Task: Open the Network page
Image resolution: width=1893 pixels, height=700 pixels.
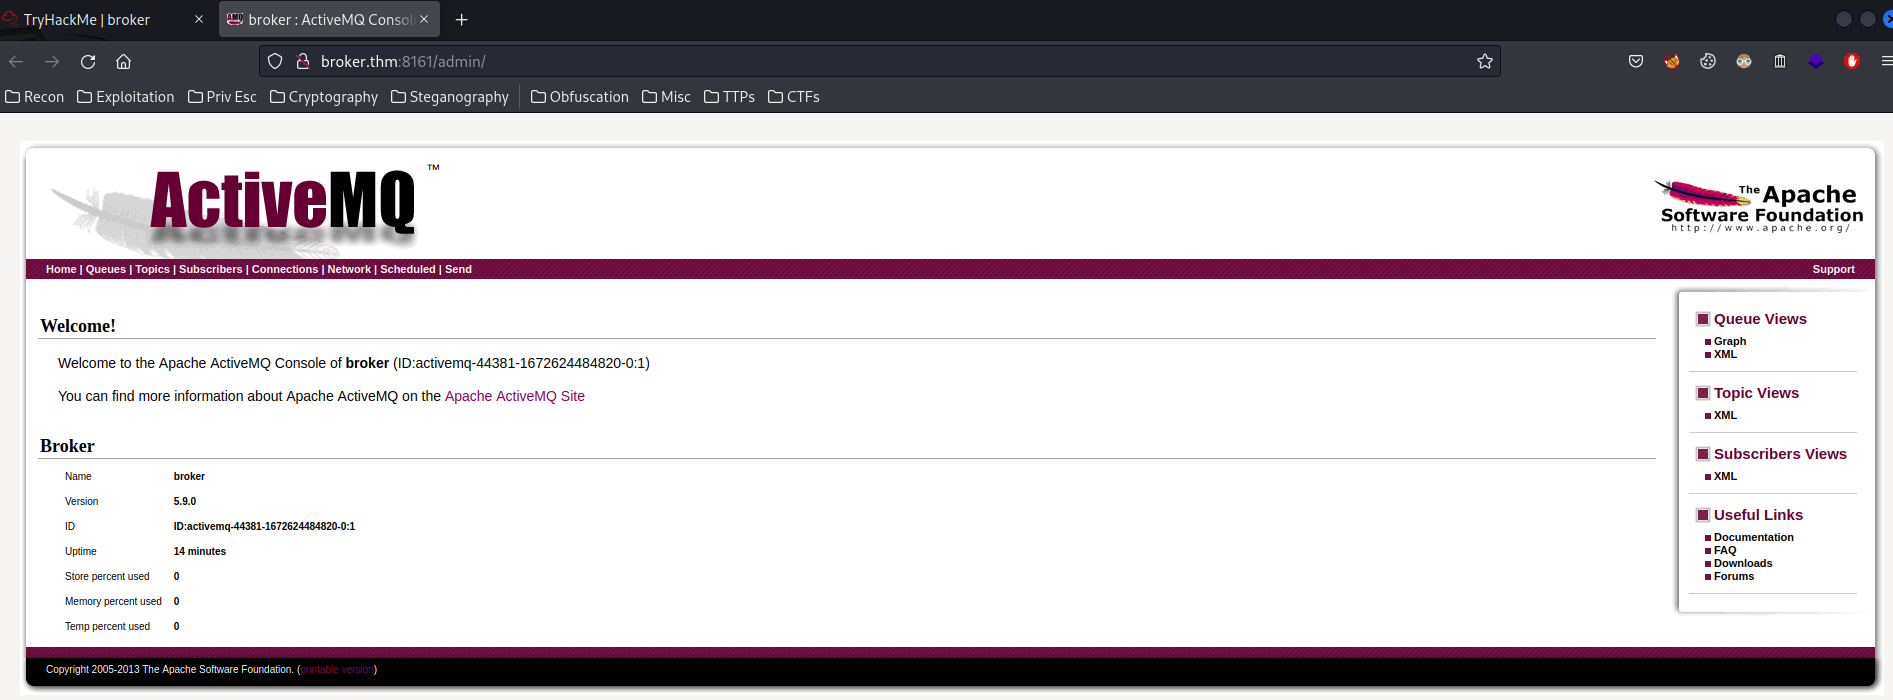Action: [349, 269]
